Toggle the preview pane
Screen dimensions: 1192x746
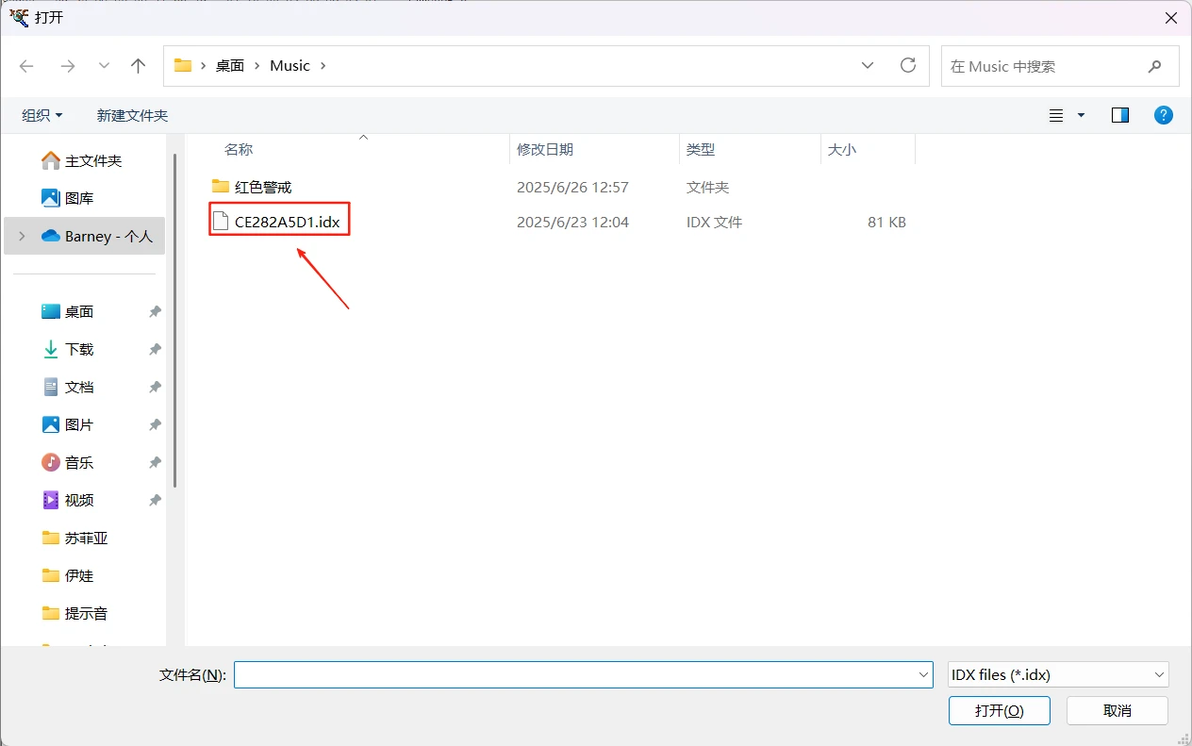pos(1120,115)
